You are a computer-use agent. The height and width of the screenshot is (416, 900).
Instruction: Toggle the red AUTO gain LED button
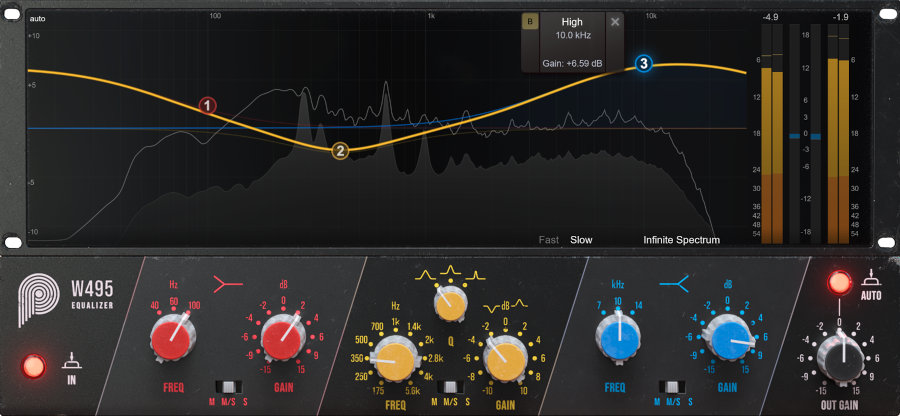[x=839, y=283]
